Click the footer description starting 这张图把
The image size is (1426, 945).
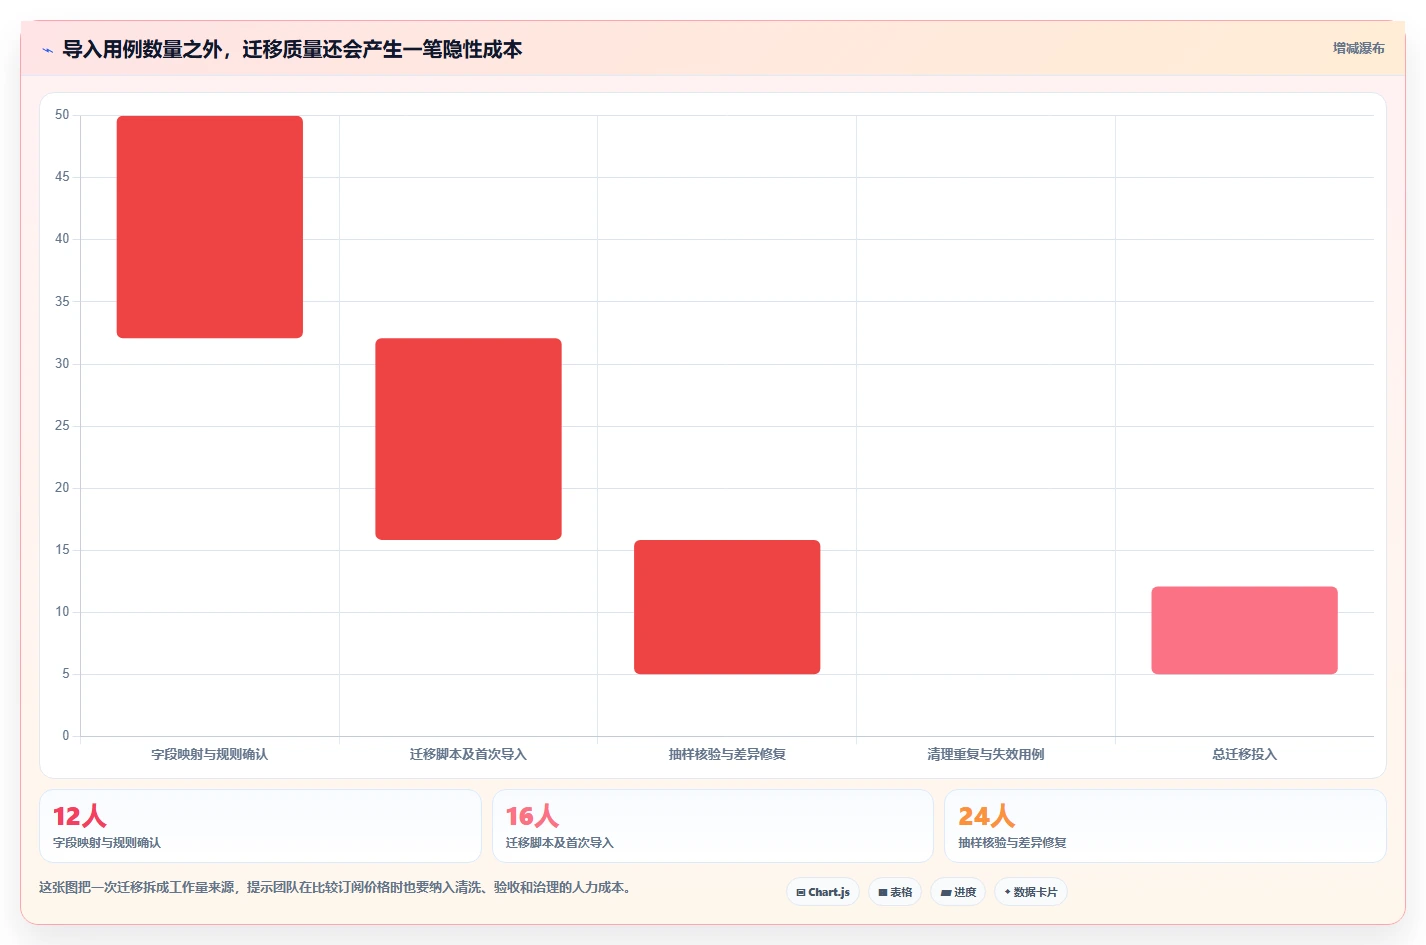tap(336, 887)
